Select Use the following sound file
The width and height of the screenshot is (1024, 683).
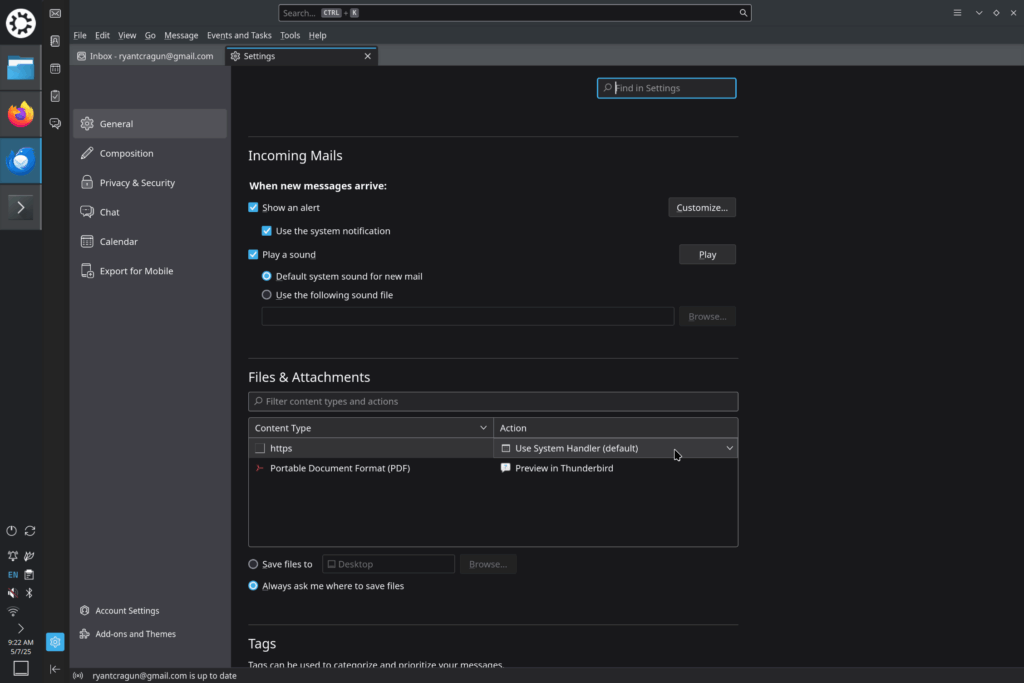coord(266,295)
